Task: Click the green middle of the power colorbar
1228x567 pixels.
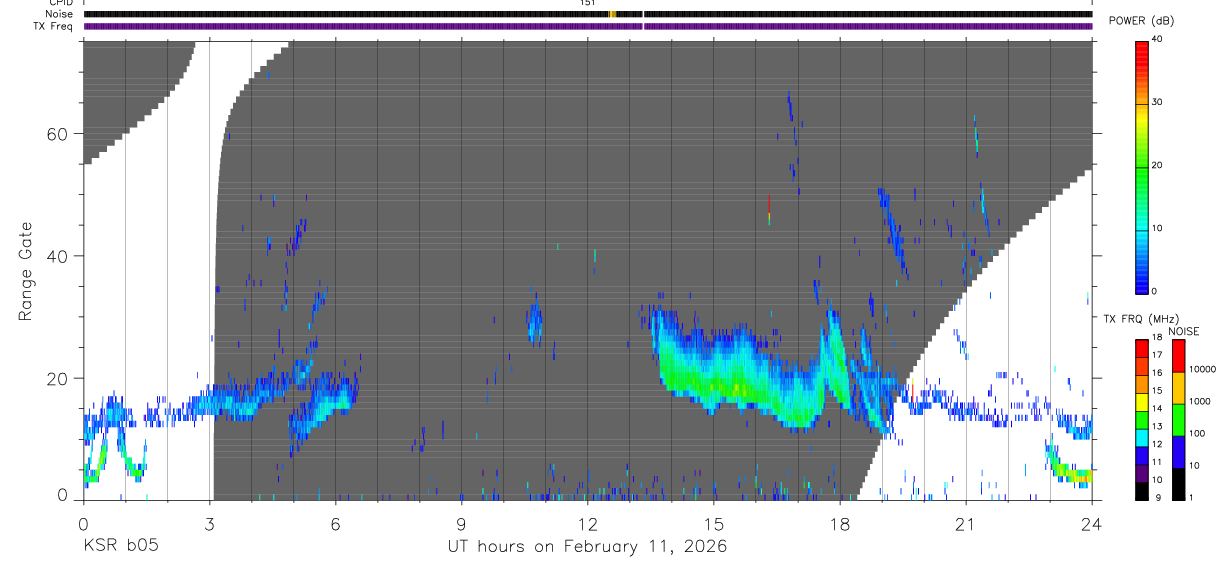Action: click(x=1141, y=166)
